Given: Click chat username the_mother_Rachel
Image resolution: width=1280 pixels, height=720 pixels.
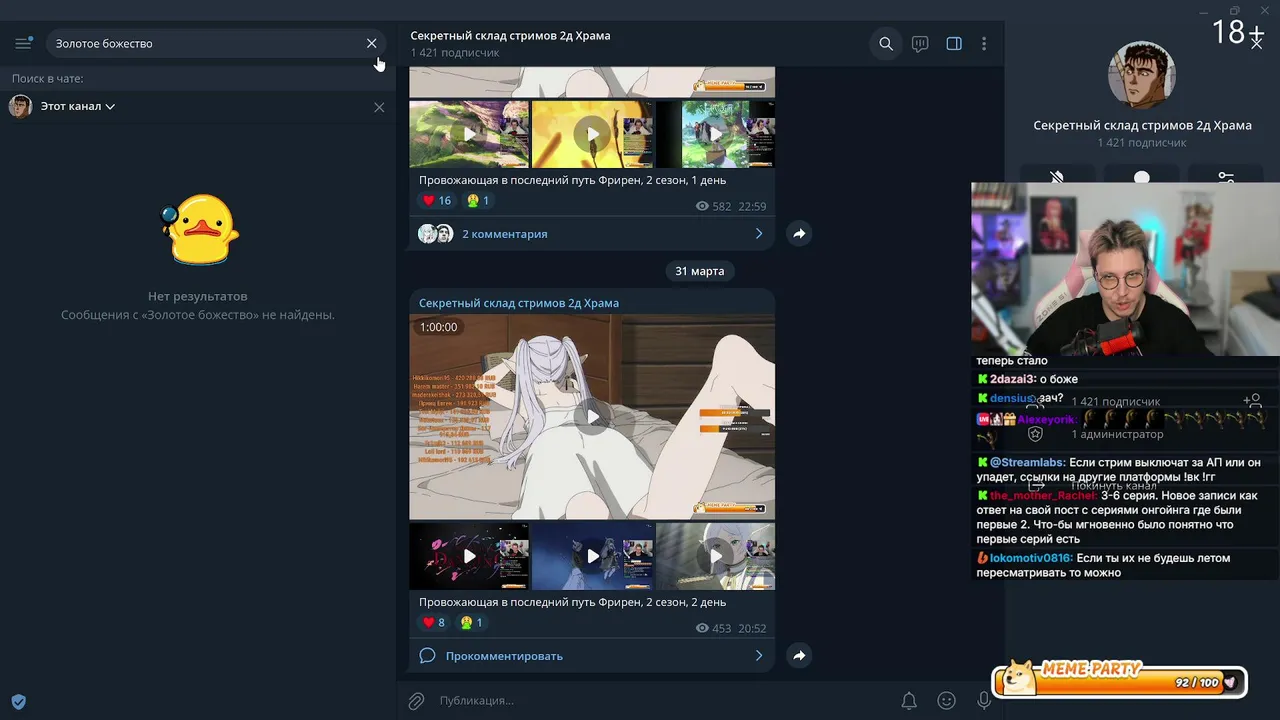Looking at the screenshot, I should coord(1044,496).
